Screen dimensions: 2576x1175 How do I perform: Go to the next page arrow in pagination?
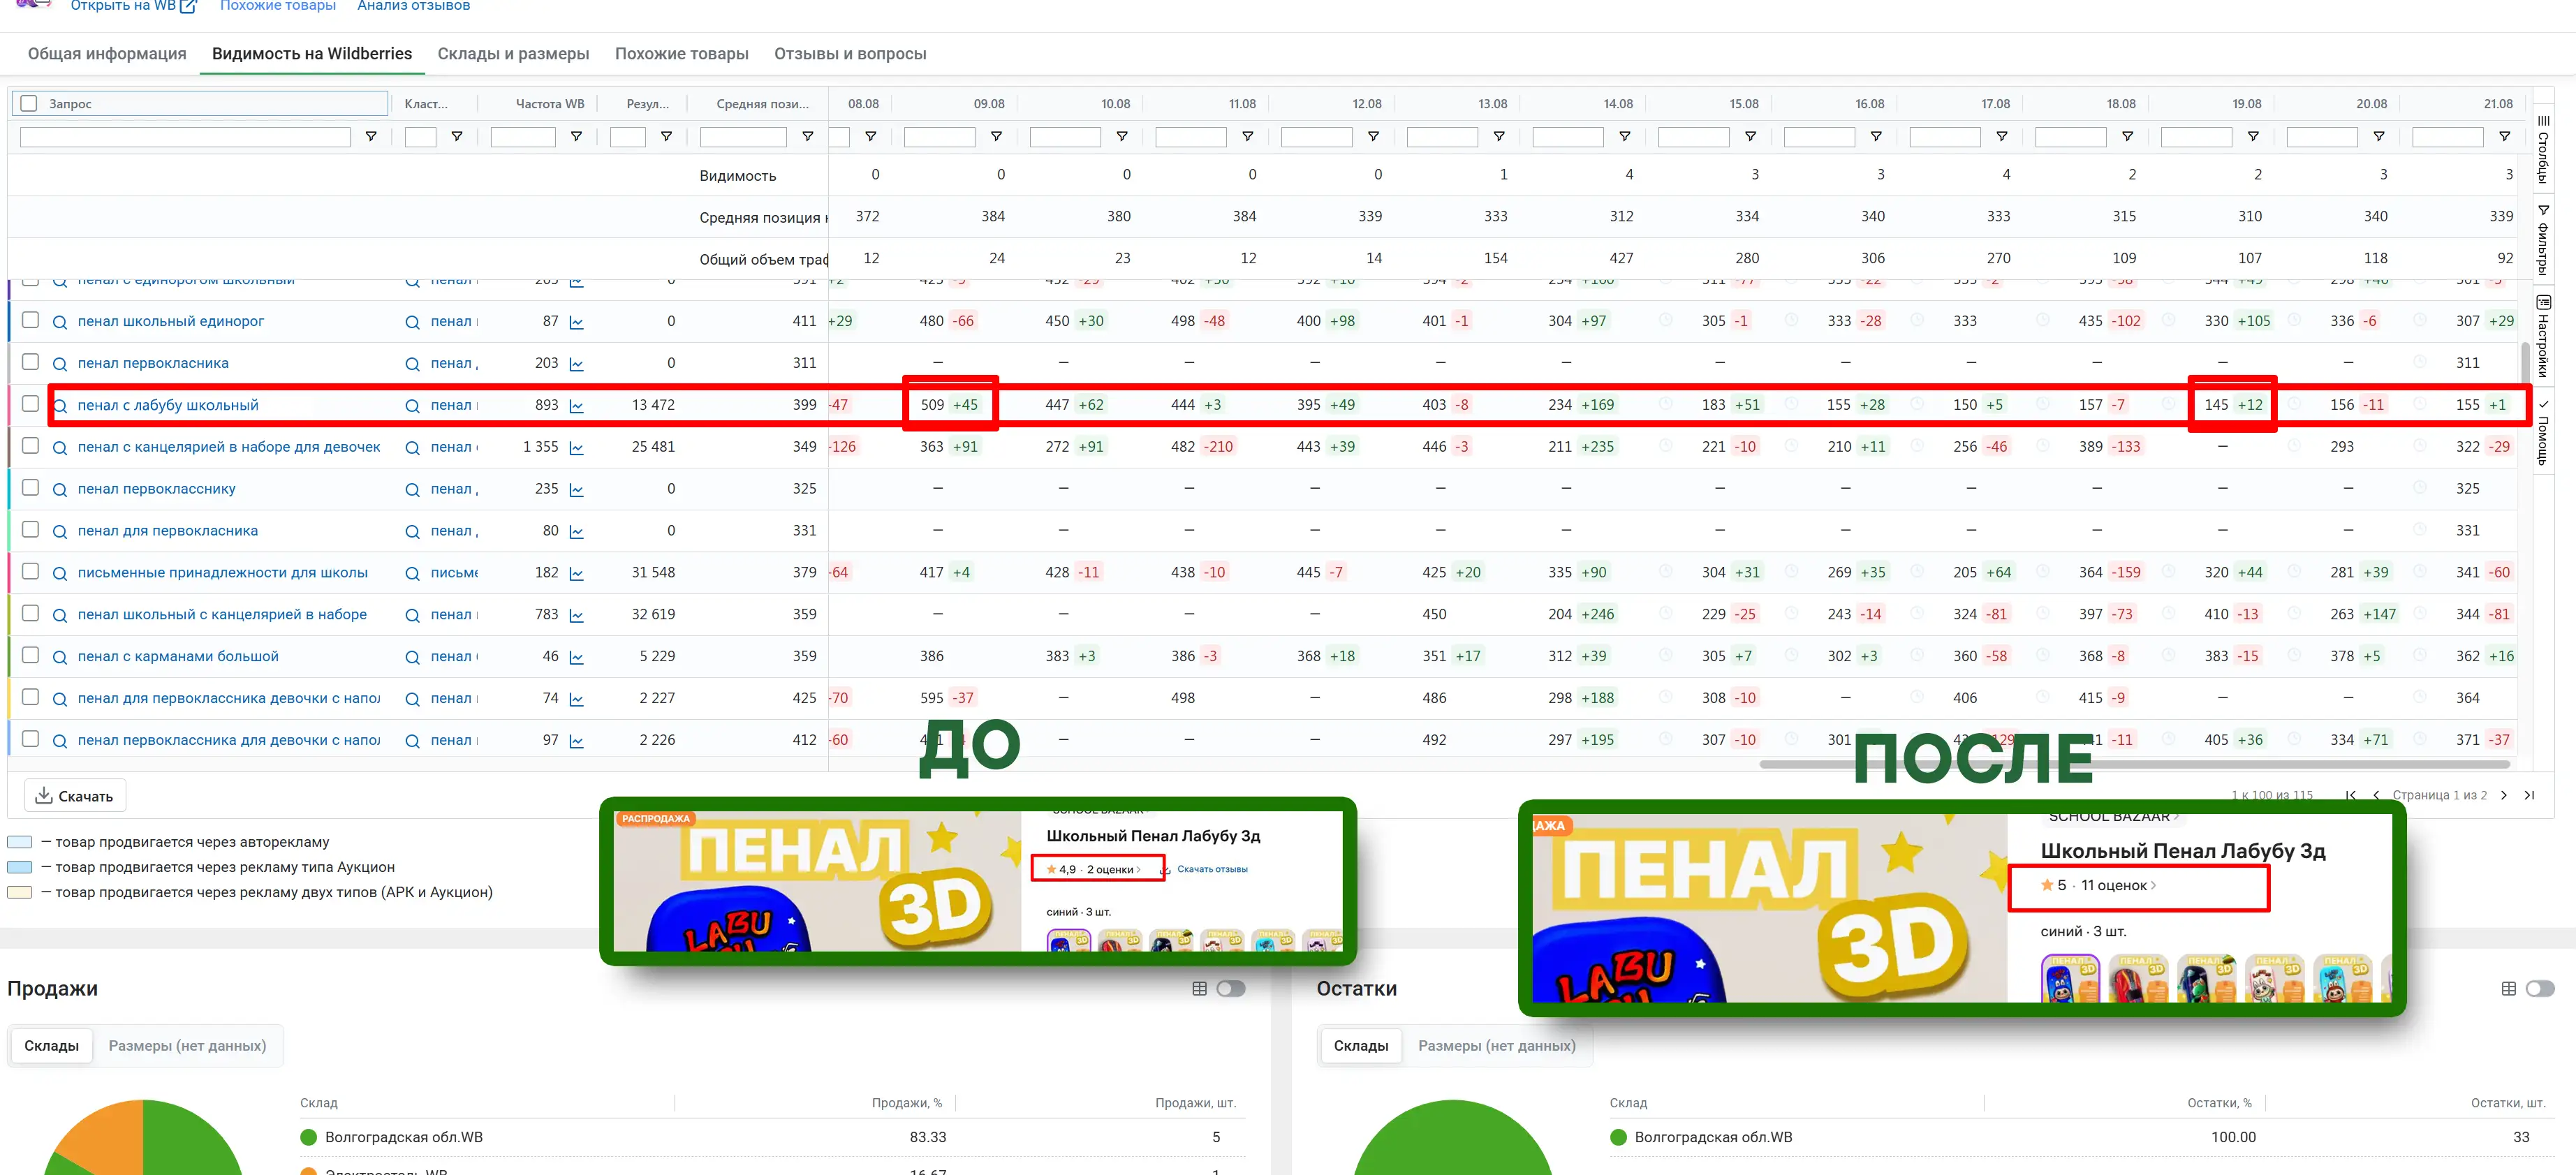(x=2503, y=795)
